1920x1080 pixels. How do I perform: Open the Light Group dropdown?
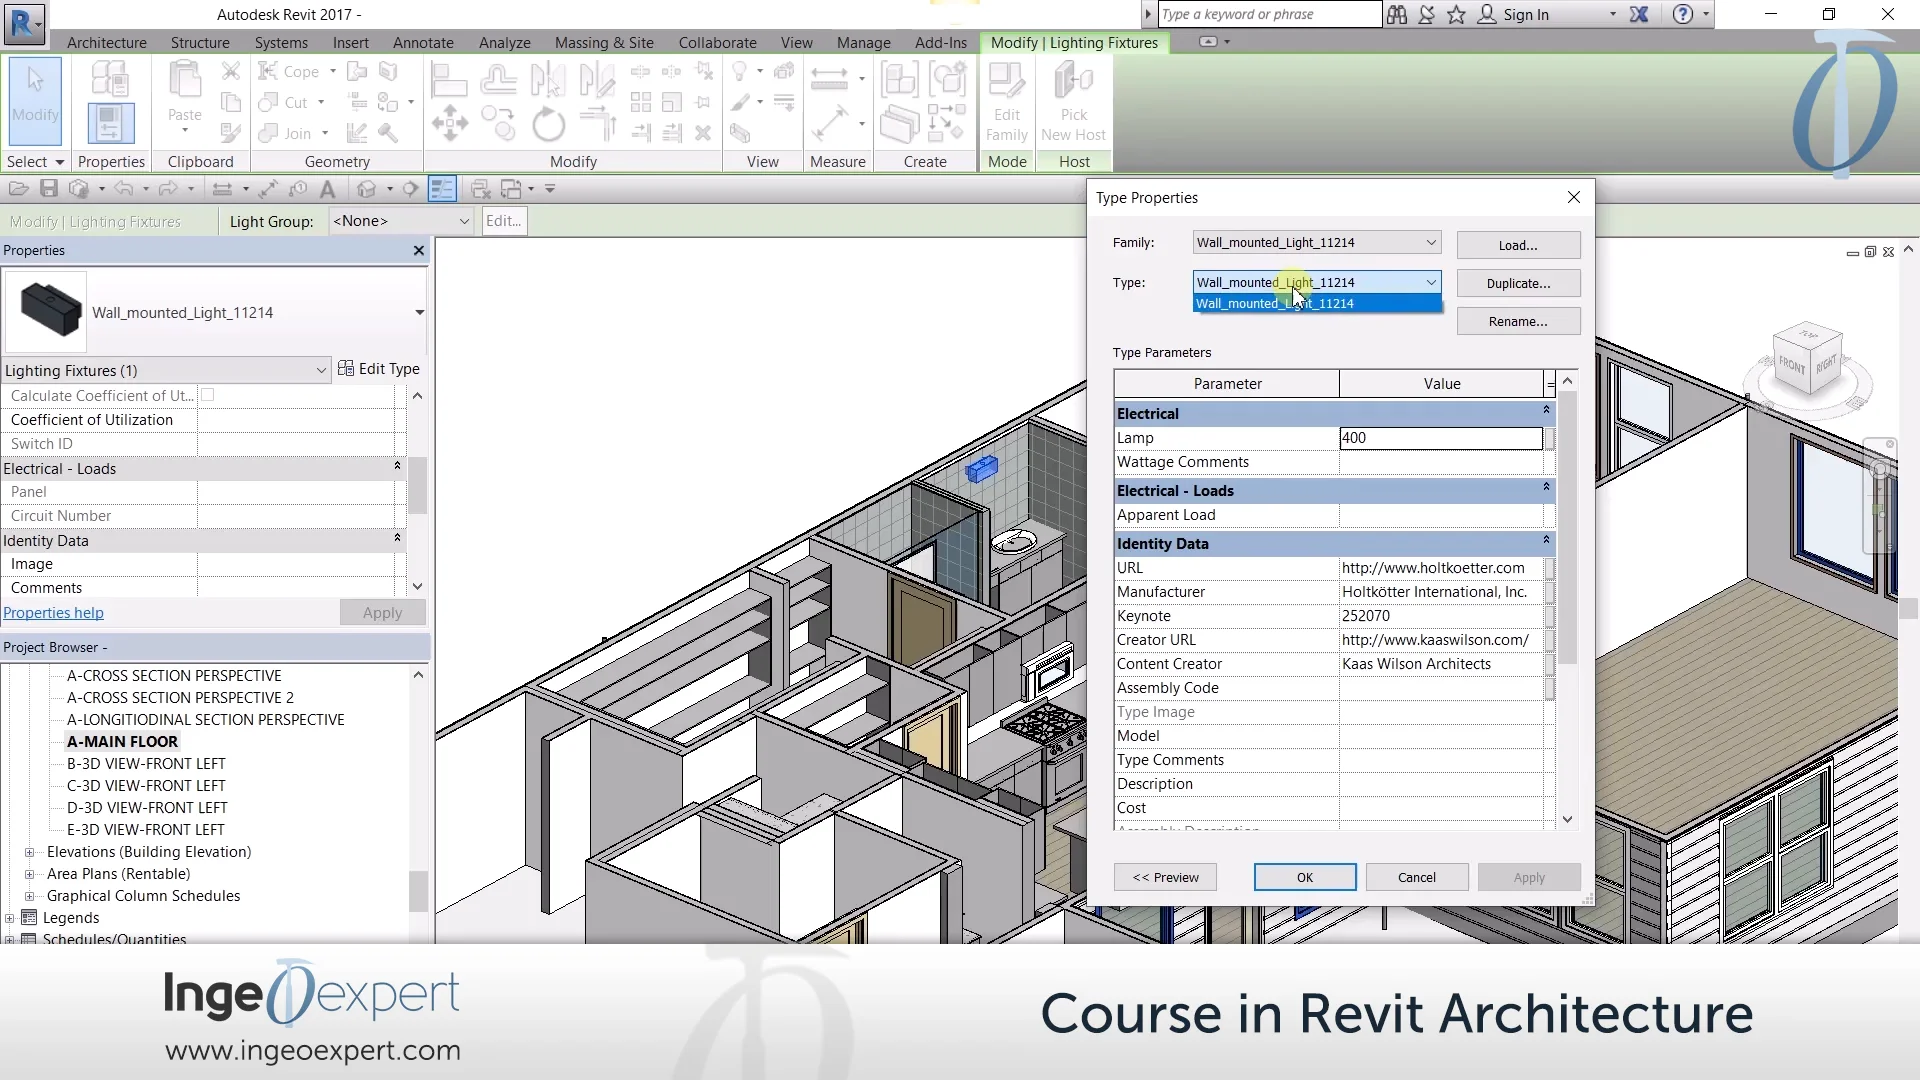pyautogui.click(x=464, y=222)
